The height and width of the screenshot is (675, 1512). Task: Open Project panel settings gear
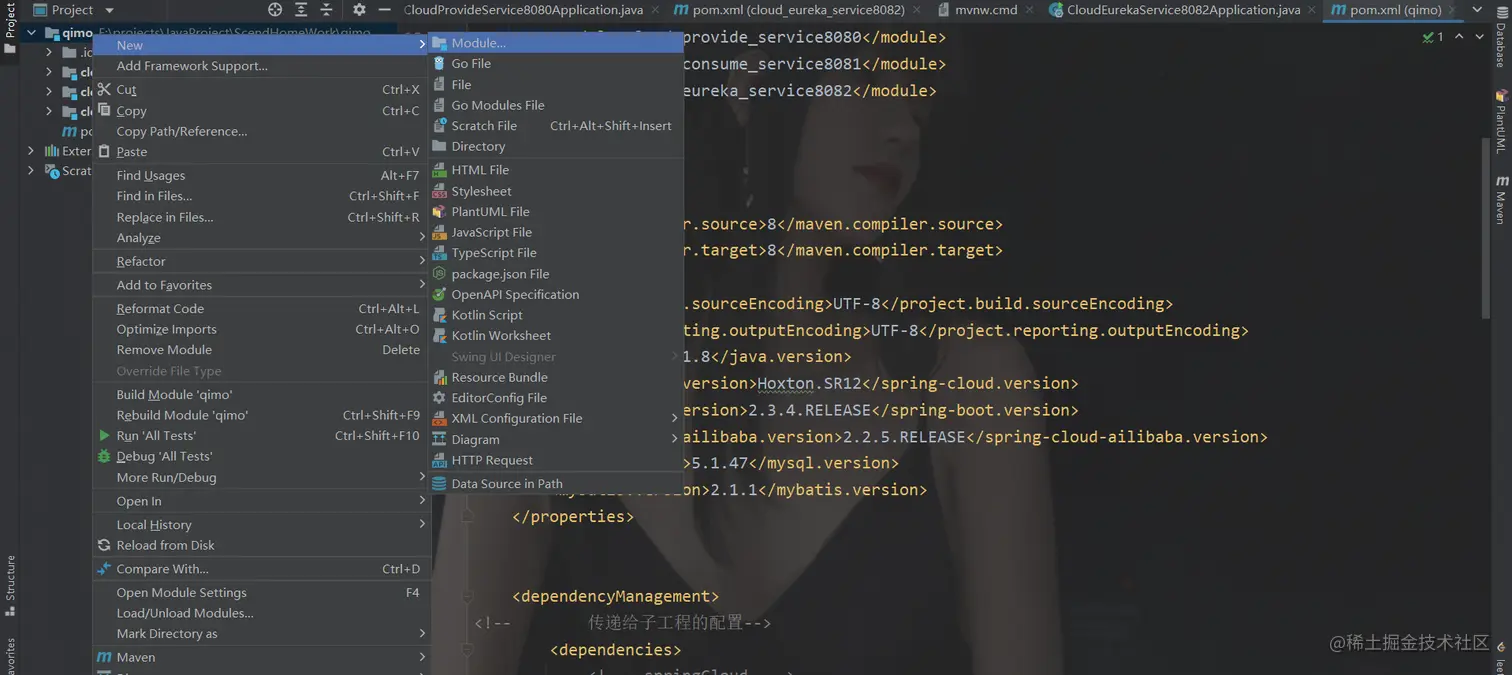point(359,10)
